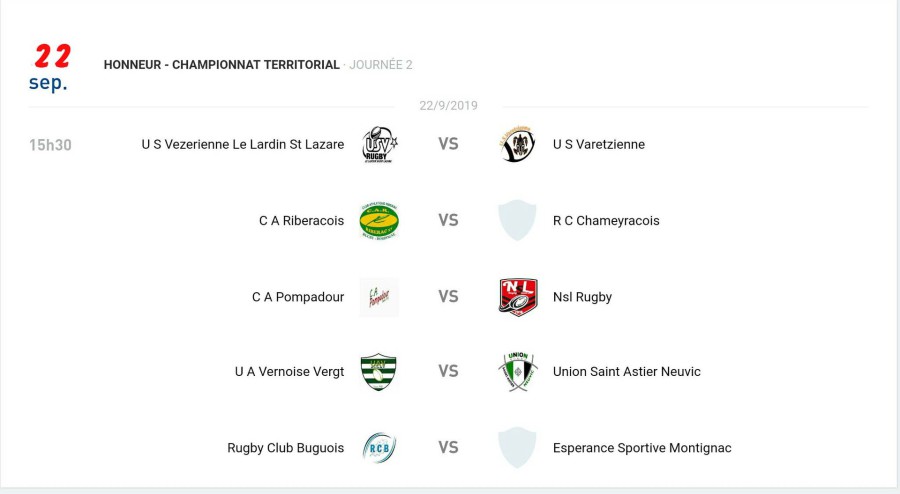
Task: Click the 22 sep. date badge
Action: click(50, 68)
